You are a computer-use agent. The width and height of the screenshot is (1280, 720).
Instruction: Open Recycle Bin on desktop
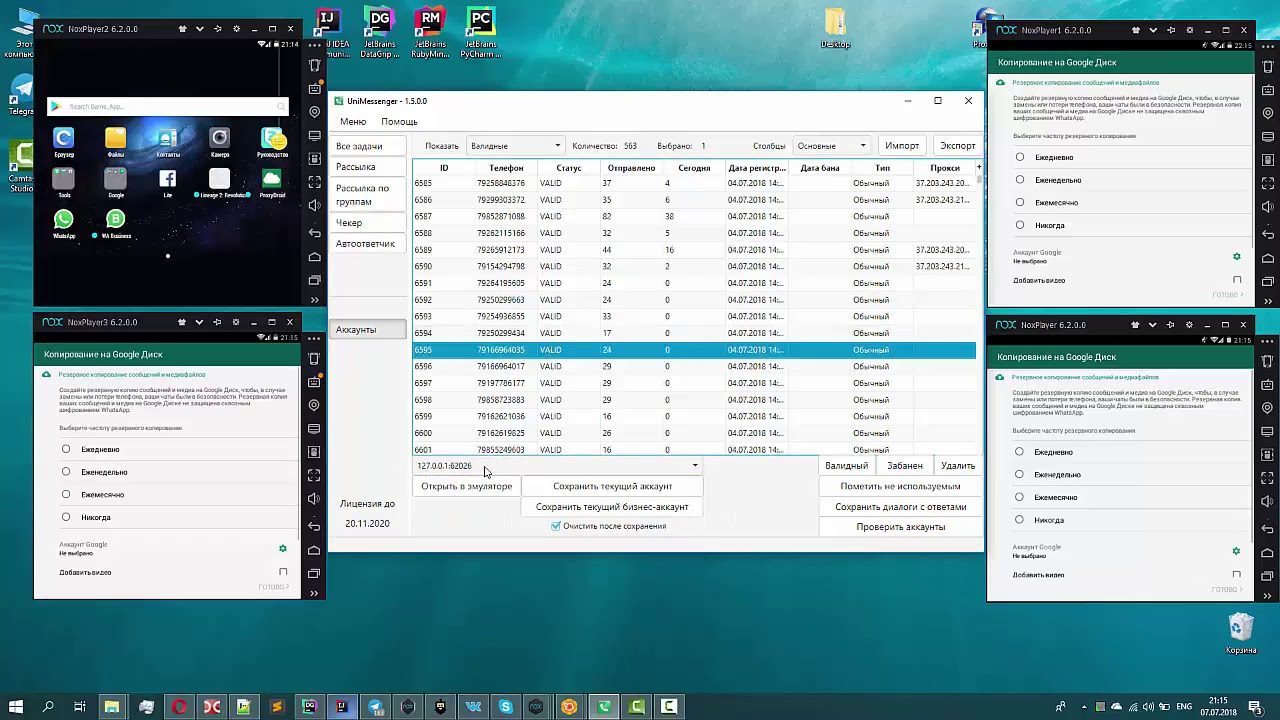coord(1241,627)
